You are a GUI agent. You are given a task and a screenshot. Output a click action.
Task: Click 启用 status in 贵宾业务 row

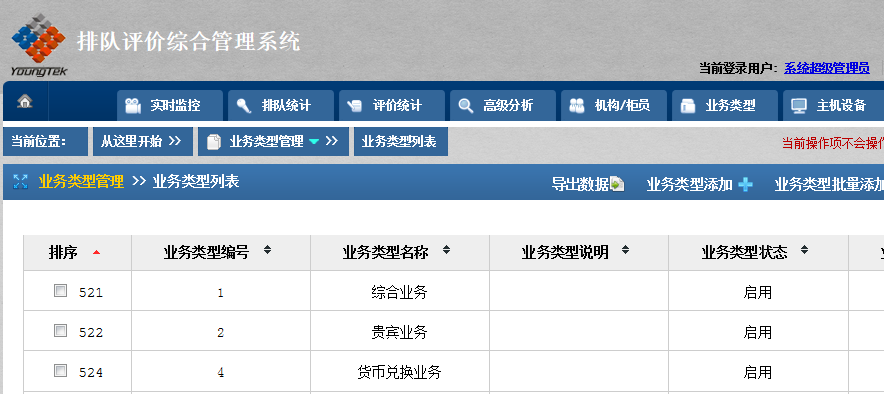coord(758,332)
